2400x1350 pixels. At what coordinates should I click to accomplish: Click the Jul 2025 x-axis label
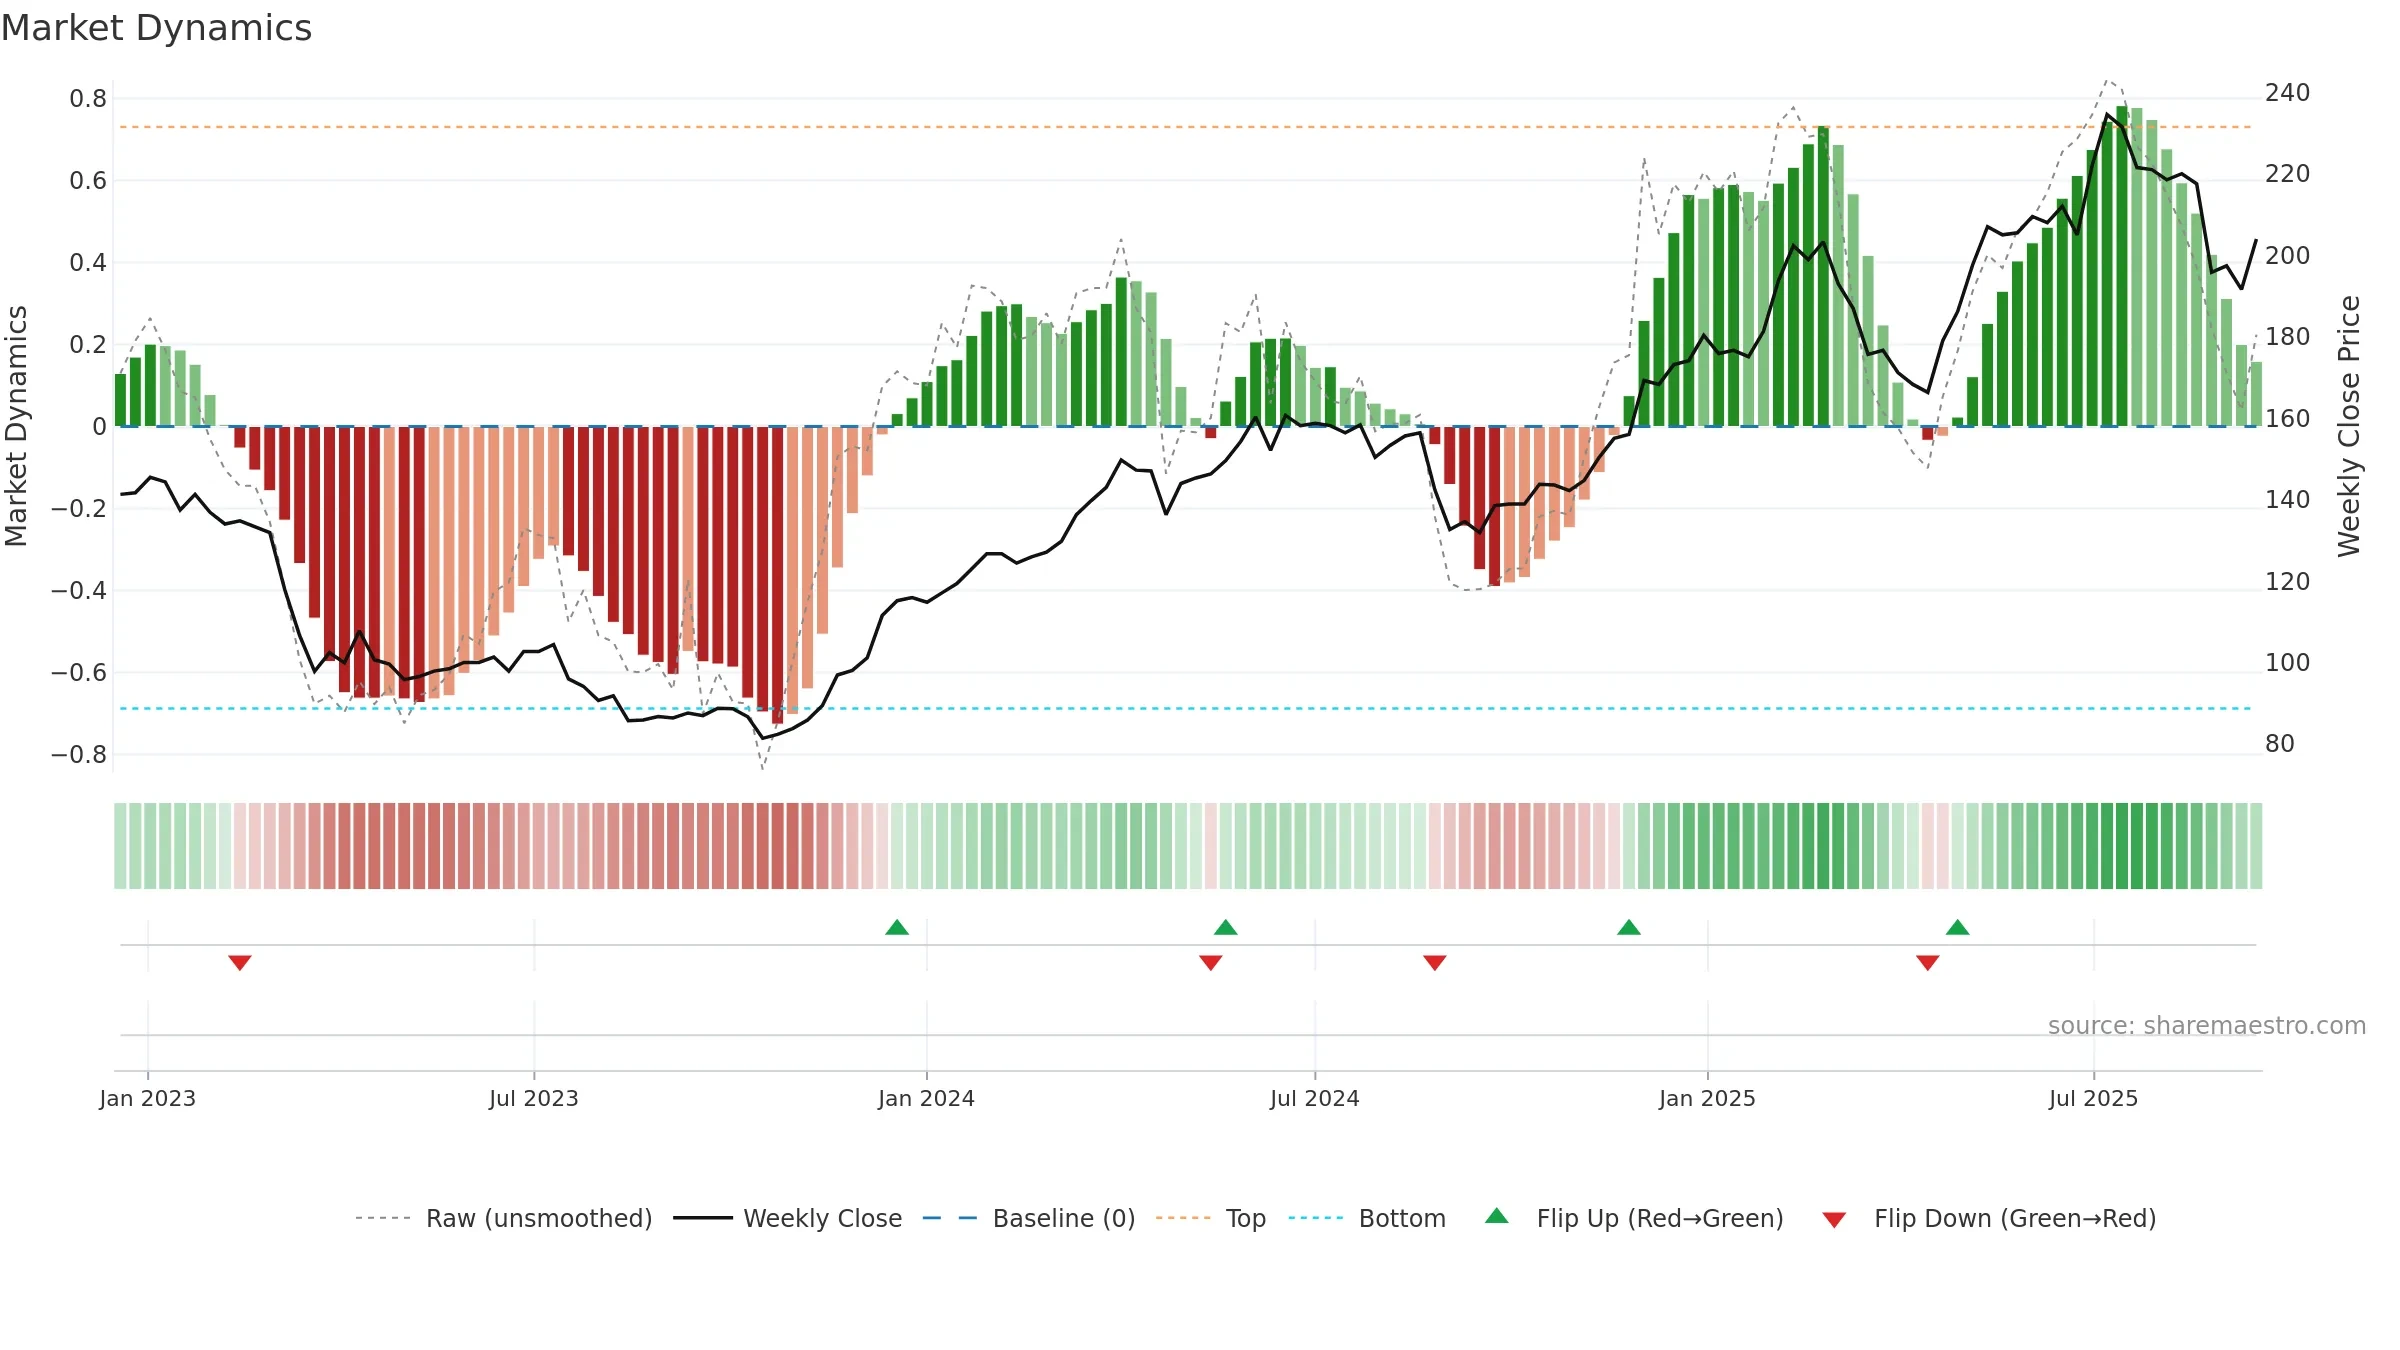(x=2094, y=1098)
